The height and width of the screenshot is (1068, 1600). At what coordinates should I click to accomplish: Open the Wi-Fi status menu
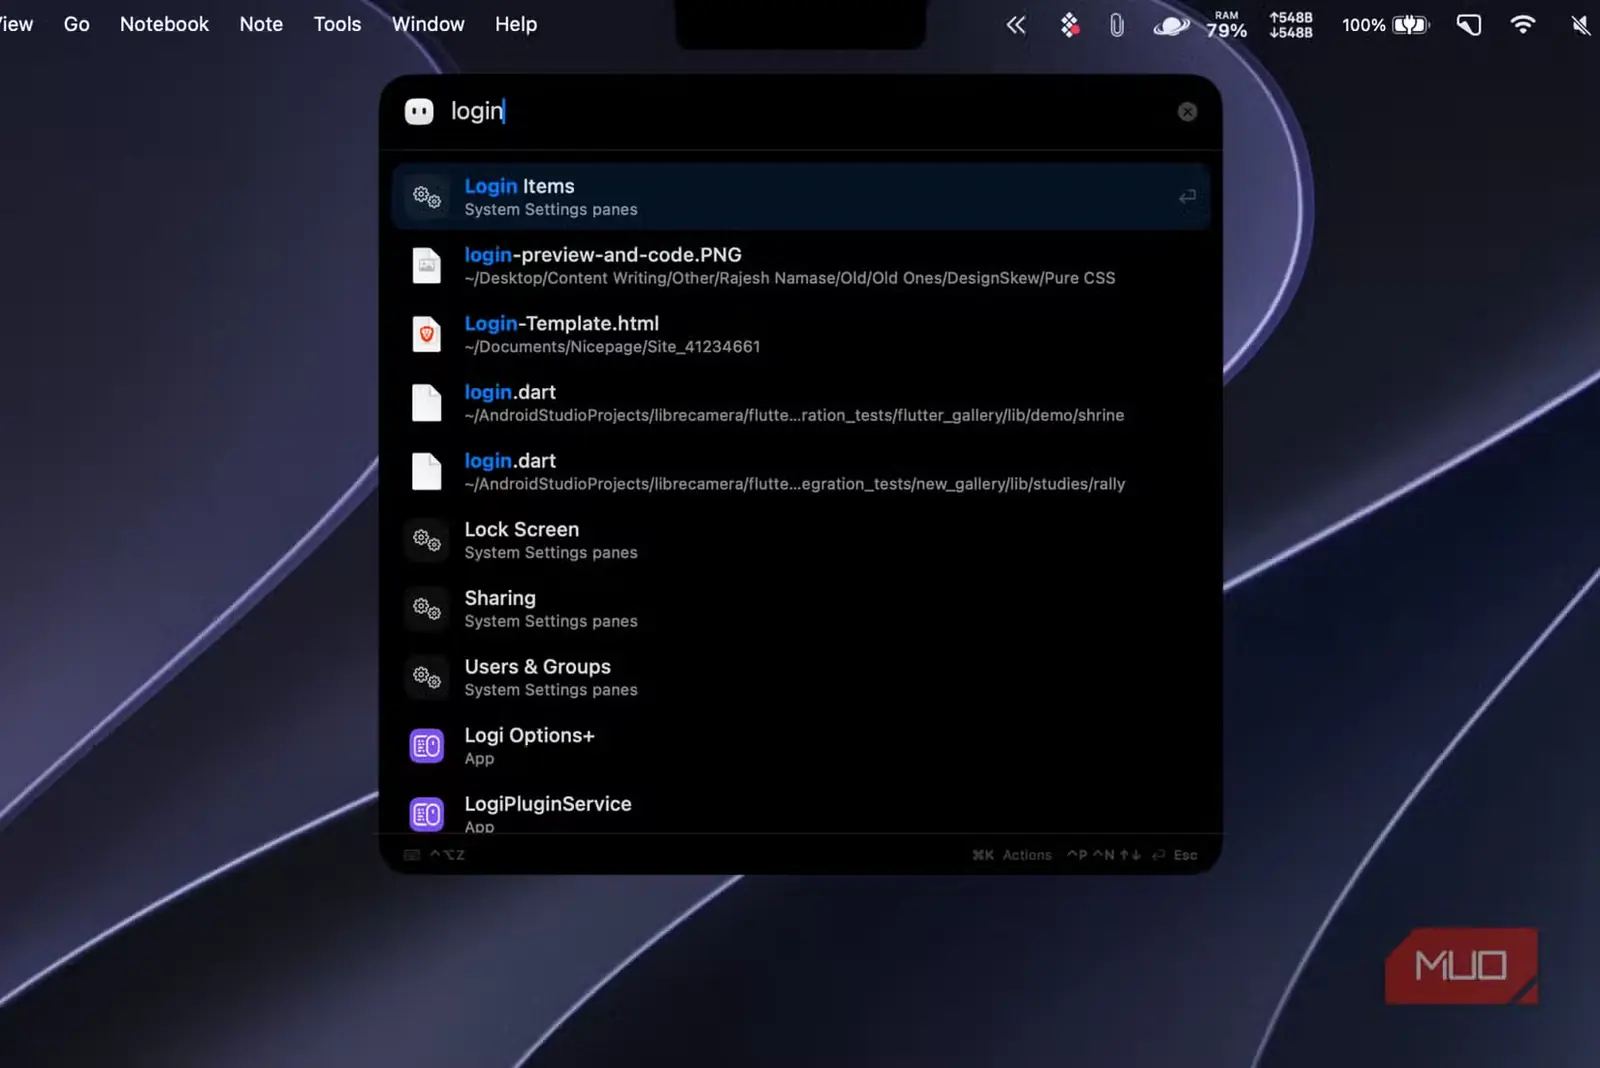click(x=1522, y=25)
